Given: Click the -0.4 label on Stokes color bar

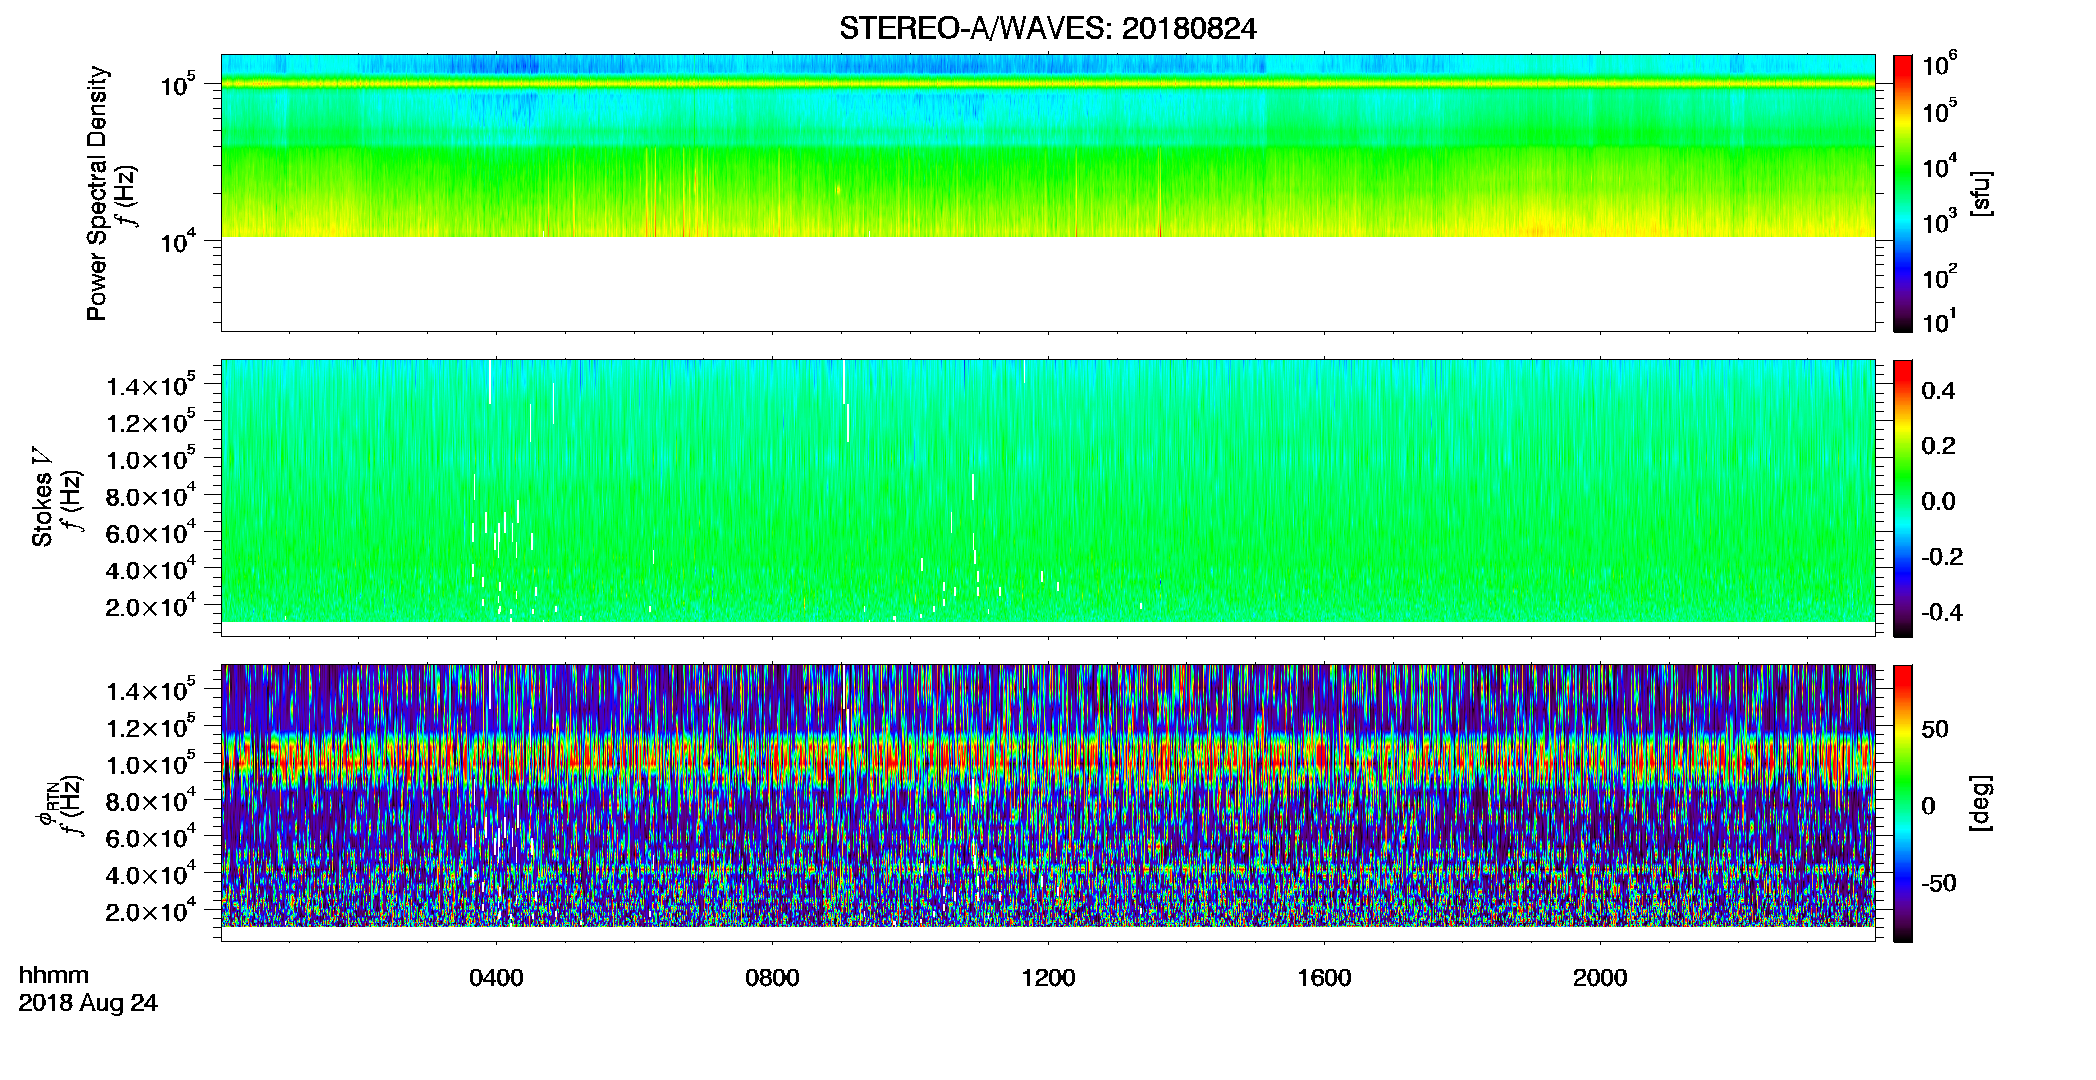Looking at the screenshot, I should pos(1942,612).
